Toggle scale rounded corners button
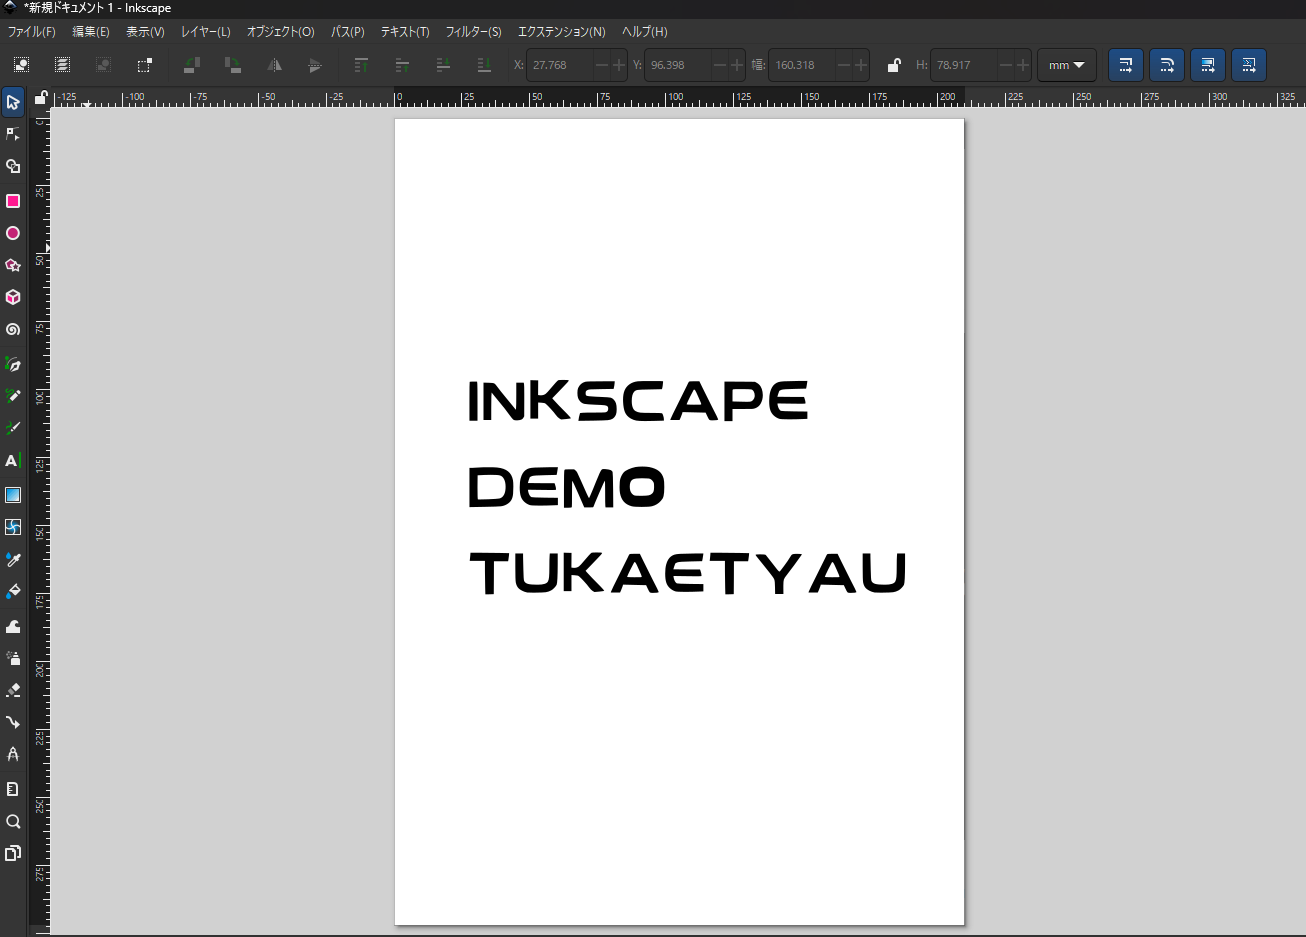 tap(1167, 65)
